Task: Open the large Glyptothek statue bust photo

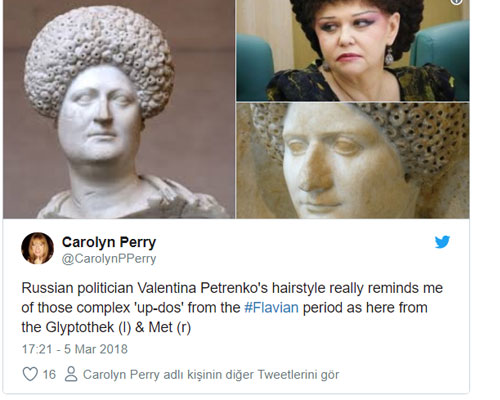Action: (119, 109)
